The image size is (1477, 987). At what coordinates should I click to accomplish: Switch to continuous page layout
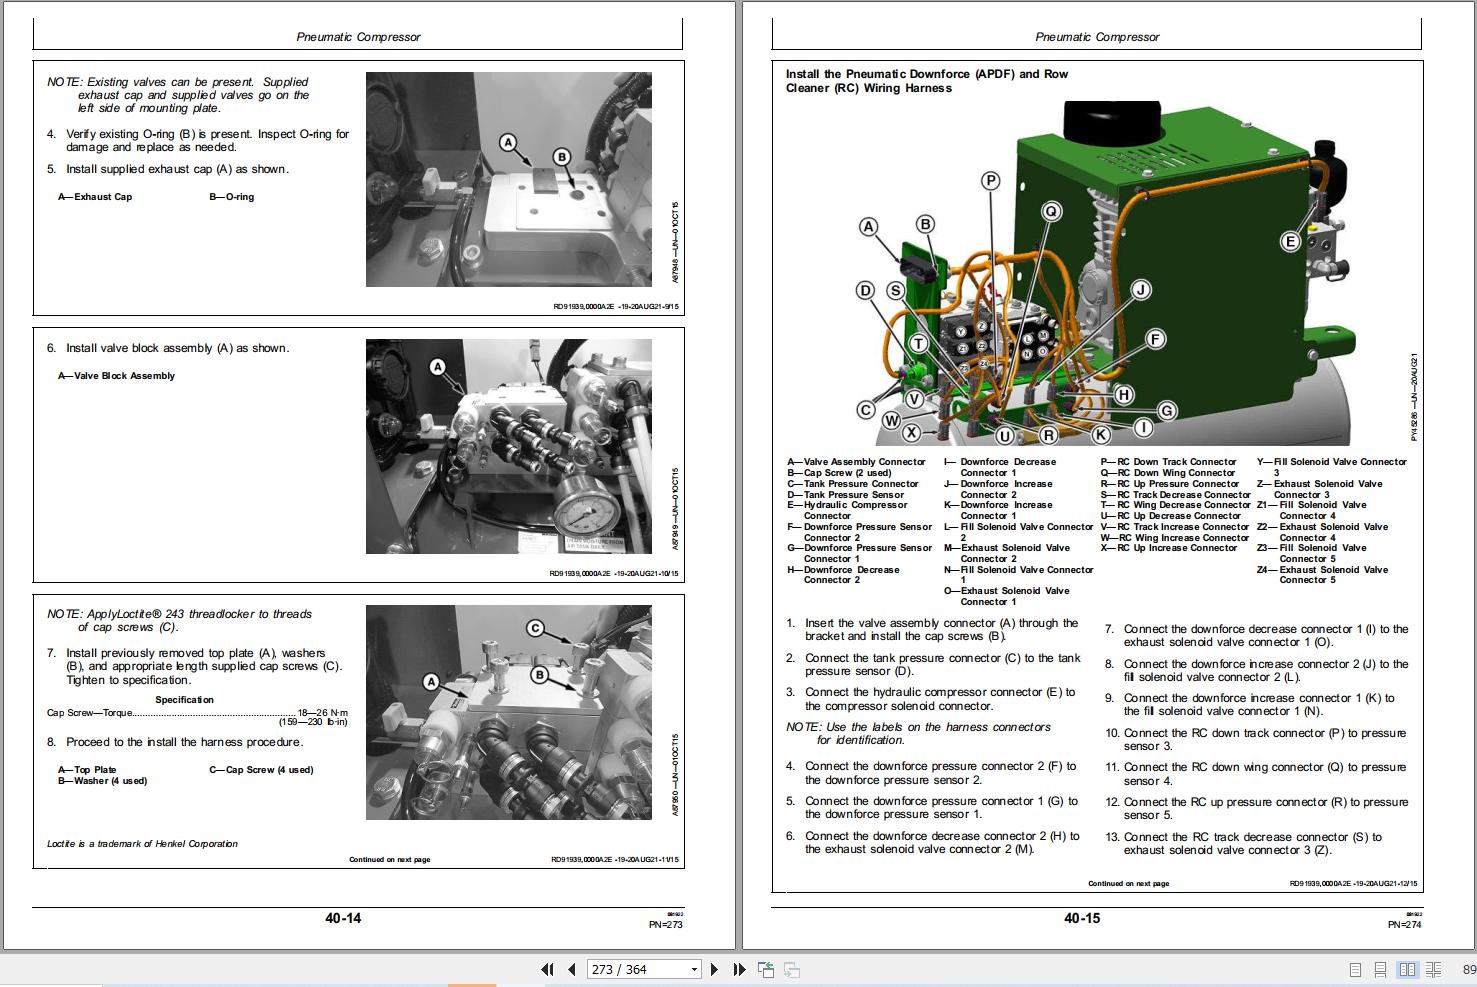(1381, 970)
